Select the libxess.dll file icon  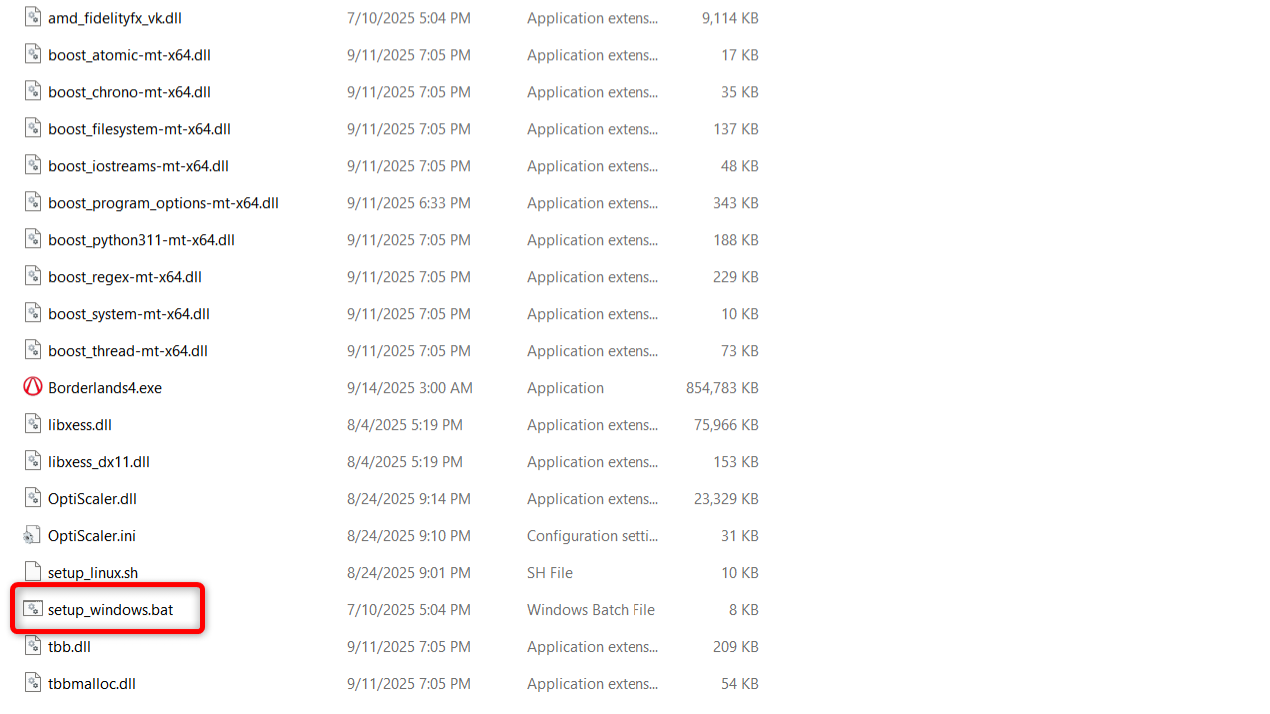[x=33, y=425]
